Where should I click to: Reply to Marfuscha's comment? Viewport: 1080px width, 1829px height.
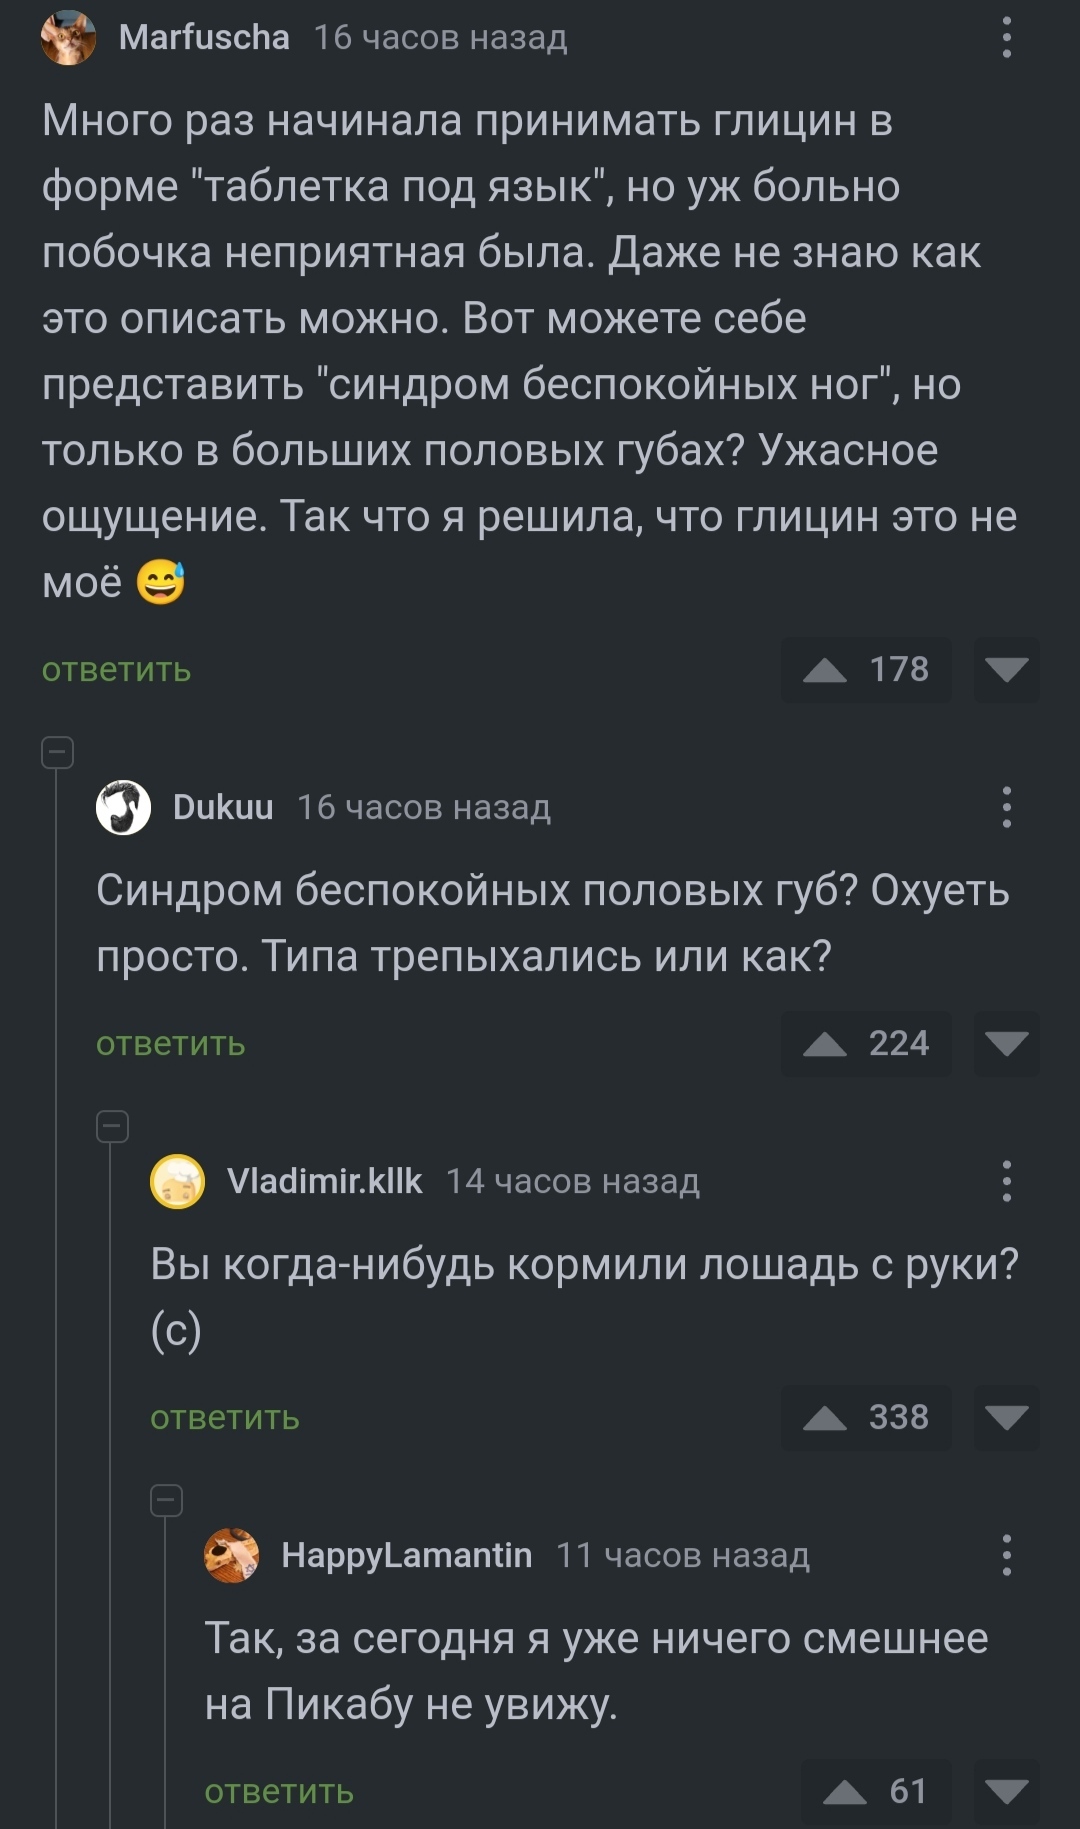116,670
